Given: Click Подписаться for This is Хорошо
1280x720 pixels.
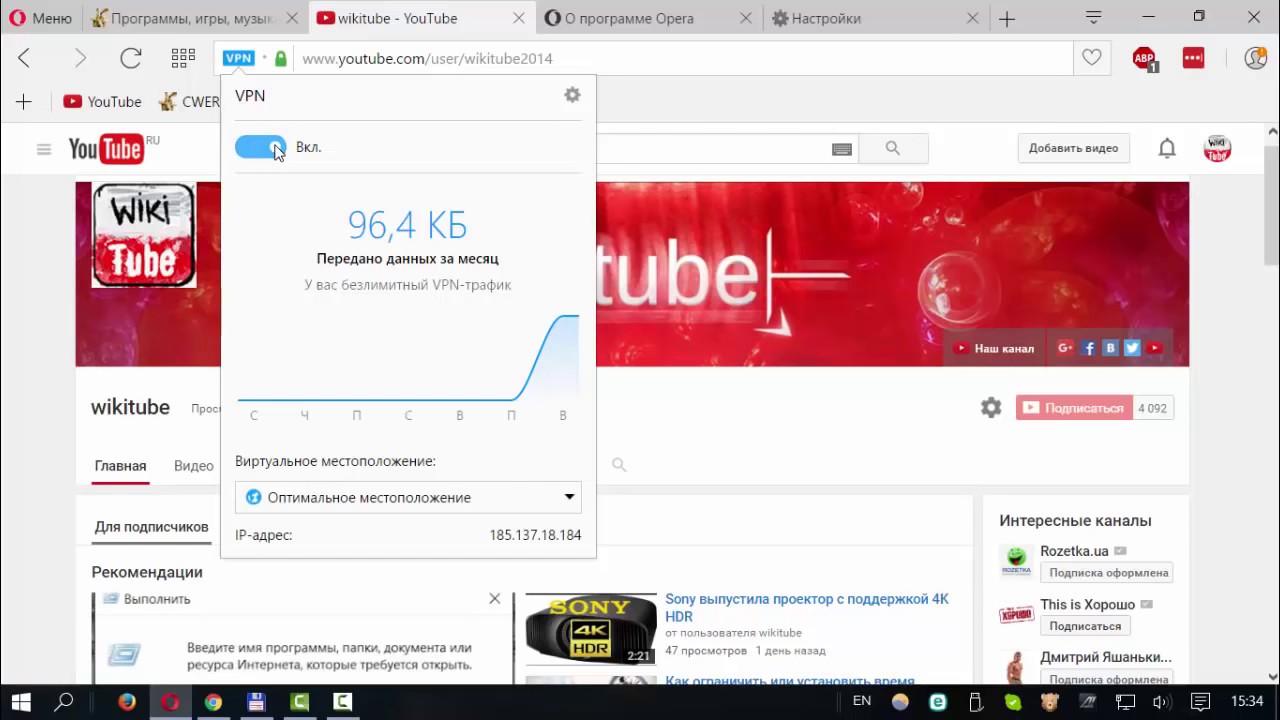Looking at the screenshot, I should coord(1085,626).
